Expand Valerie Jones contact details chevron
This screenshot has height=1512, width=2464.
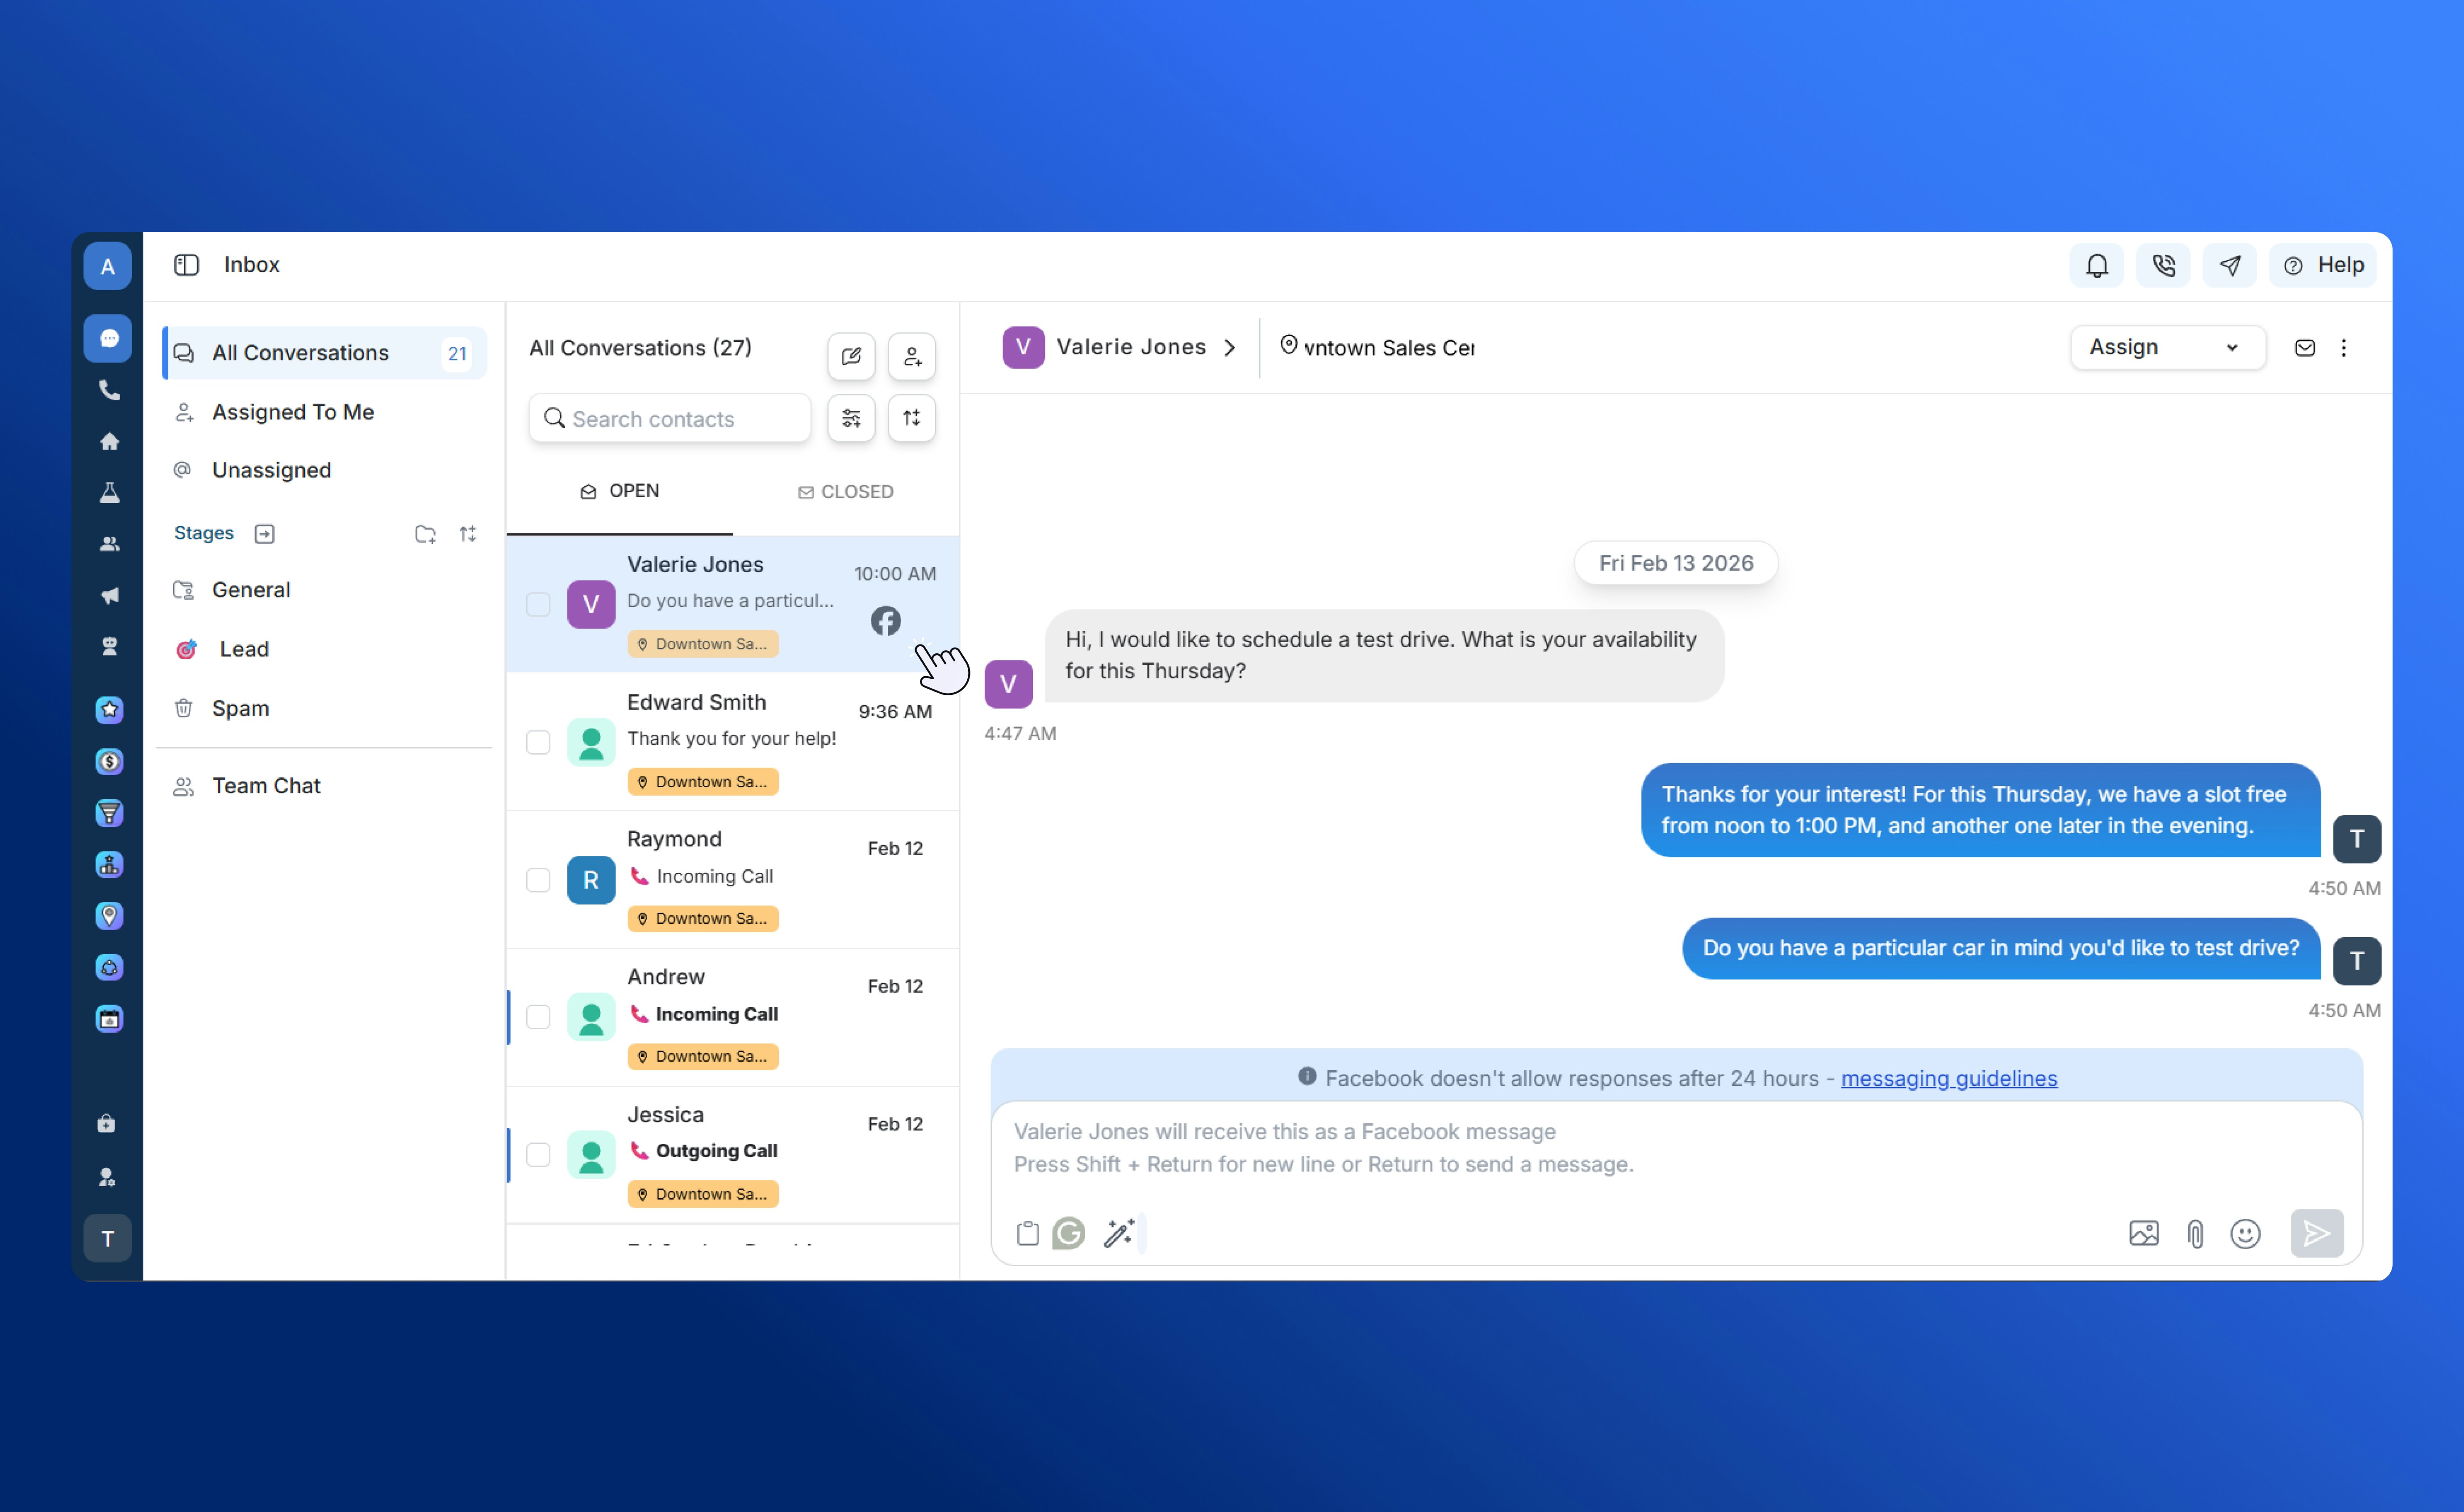pyautogui.click(x=1230, y=347)
